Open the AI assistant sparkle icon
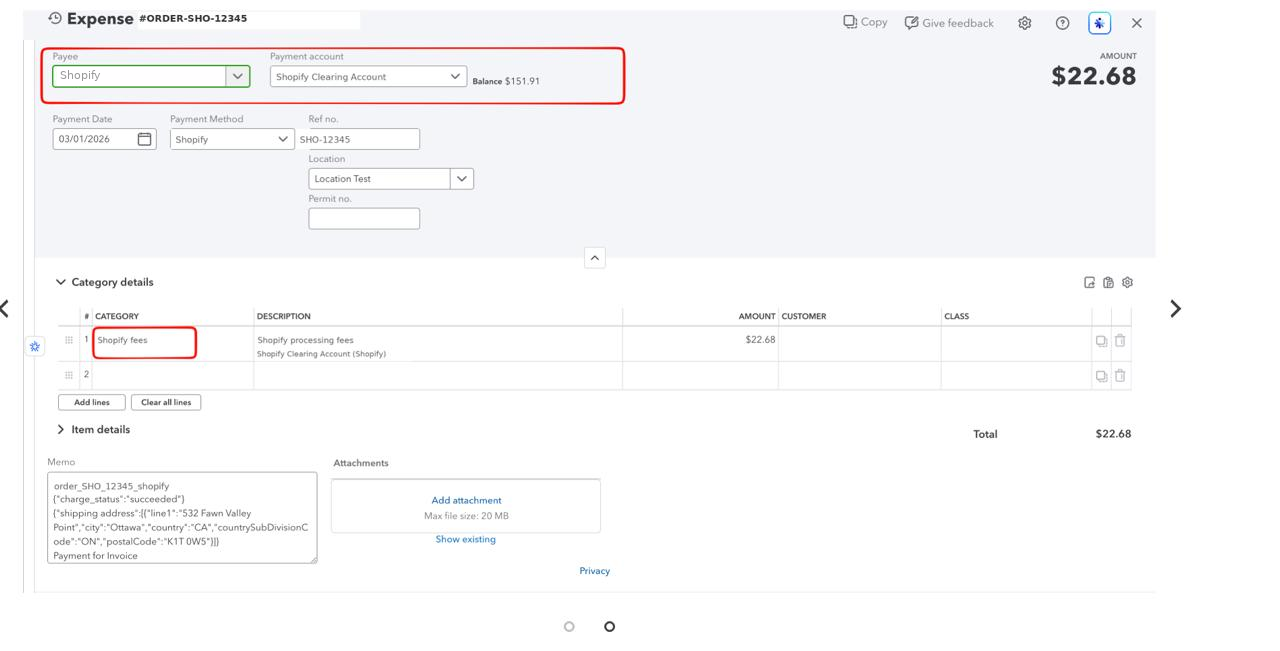 point(1100,23)
